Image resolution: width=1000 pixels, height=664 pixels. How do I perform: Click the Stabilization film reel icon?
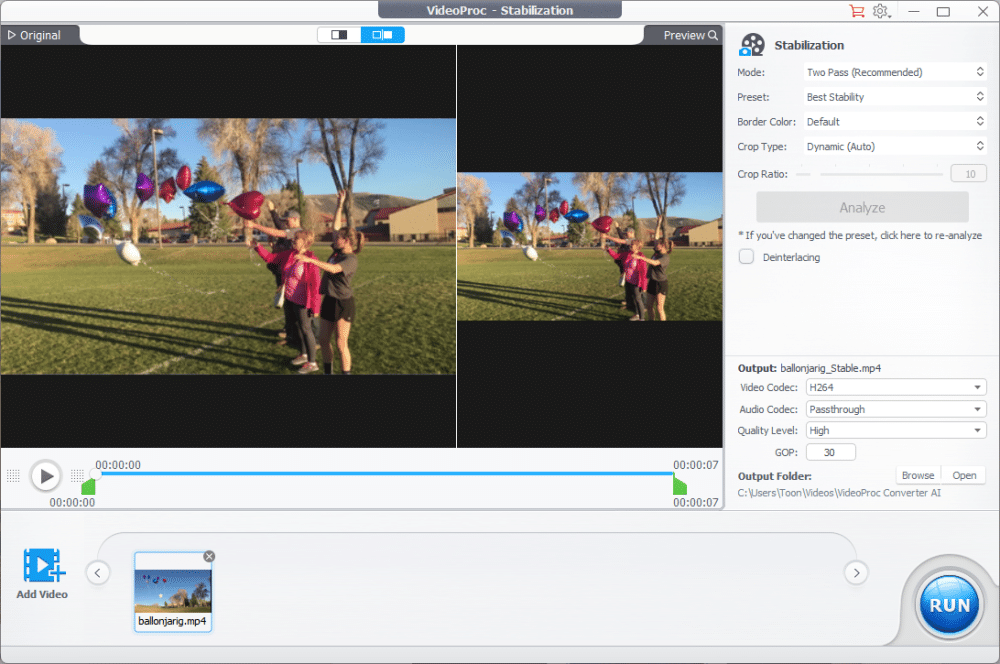[x=752, y=45]
